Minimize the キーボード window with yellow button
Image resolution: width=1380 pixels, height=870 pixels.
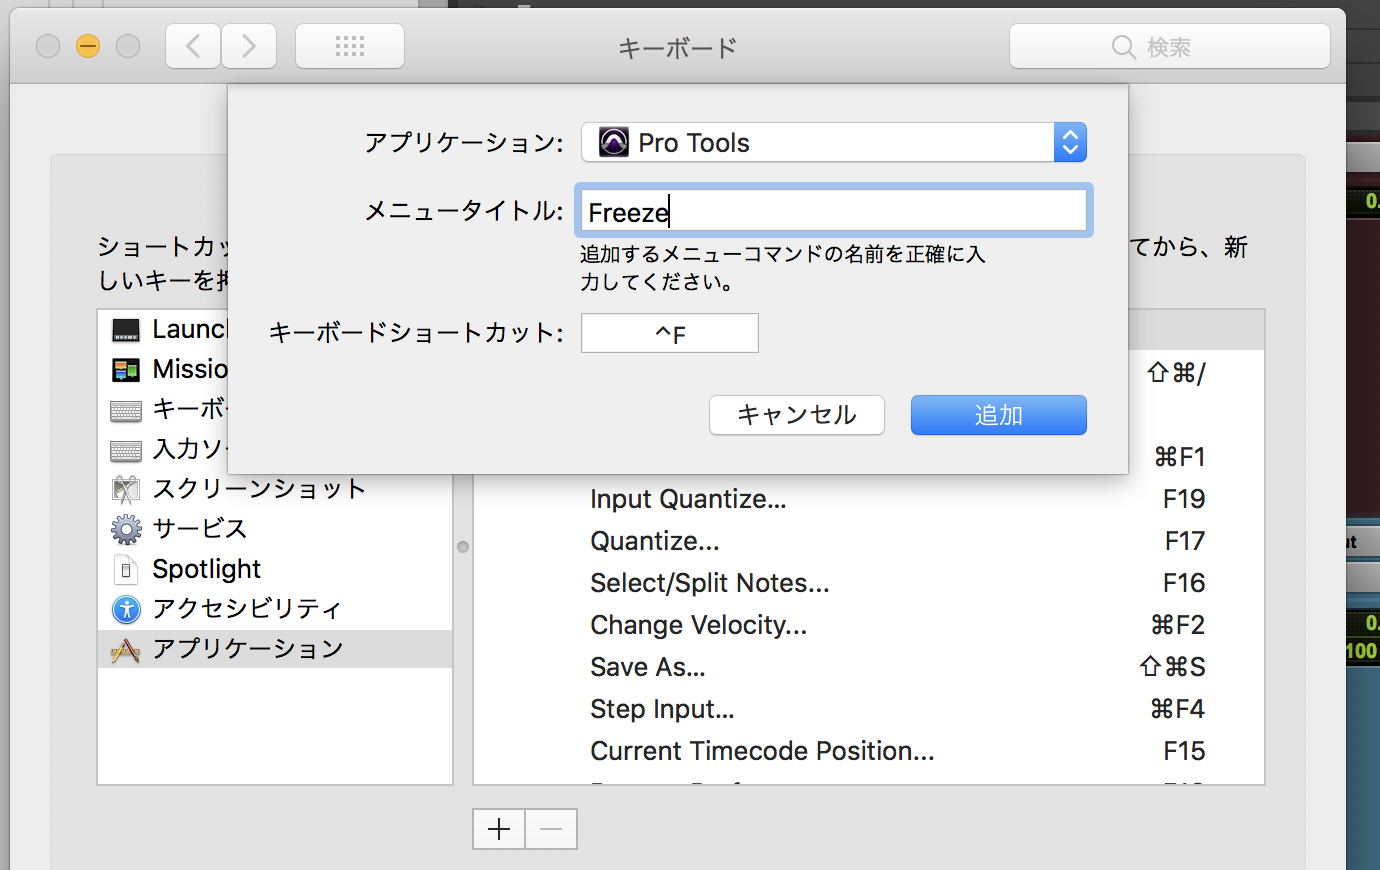88,46
